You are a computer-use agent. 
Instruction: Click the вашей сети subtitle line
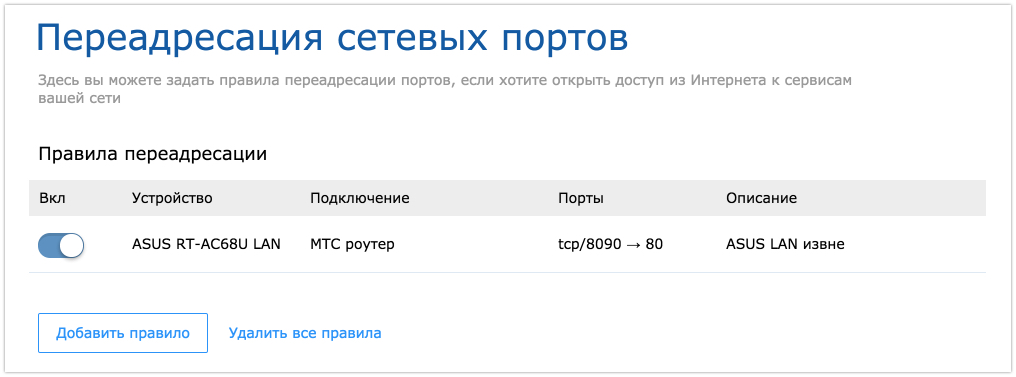click(79, 99)
